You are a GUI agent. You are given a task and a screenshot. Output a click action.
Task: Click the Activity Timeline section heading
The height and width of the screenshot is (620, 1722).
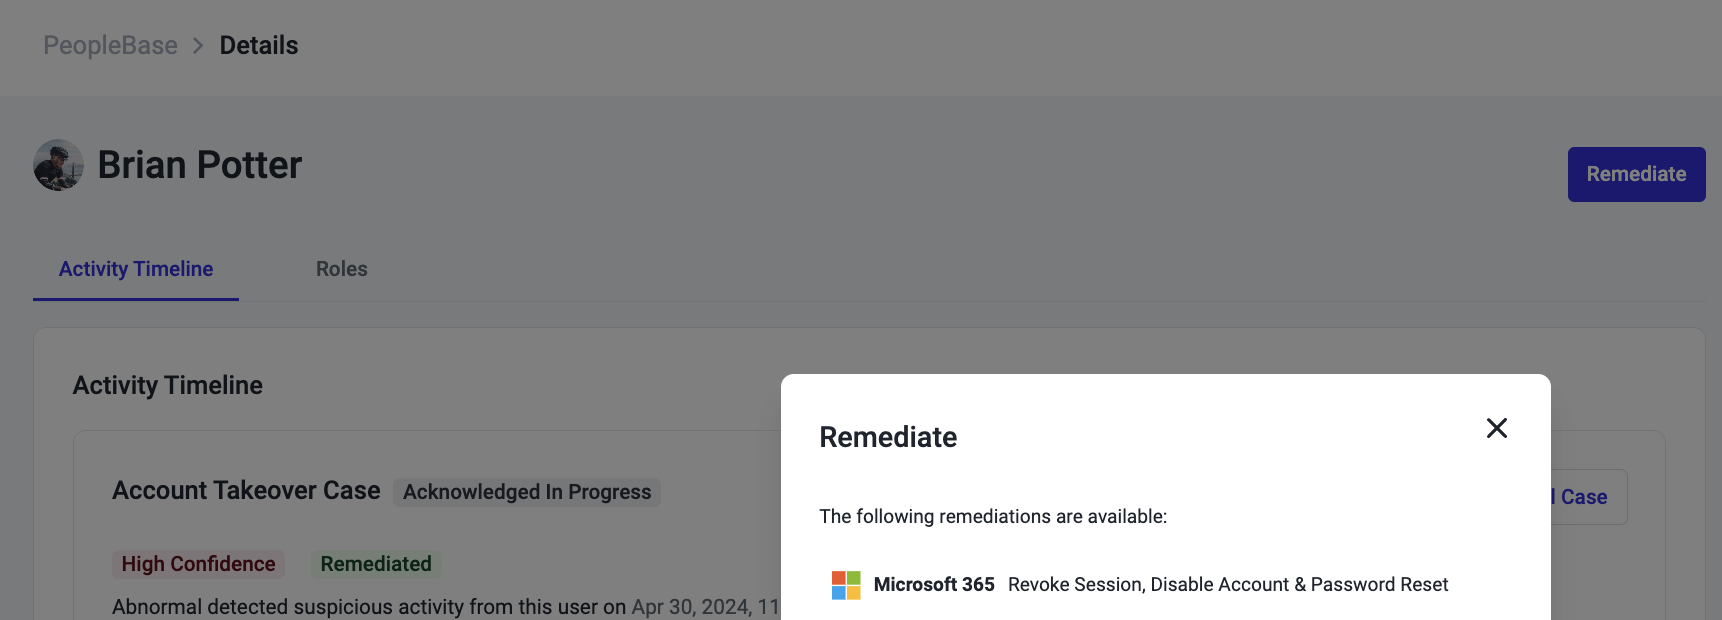pyautogui.click(x=168, y=385)
